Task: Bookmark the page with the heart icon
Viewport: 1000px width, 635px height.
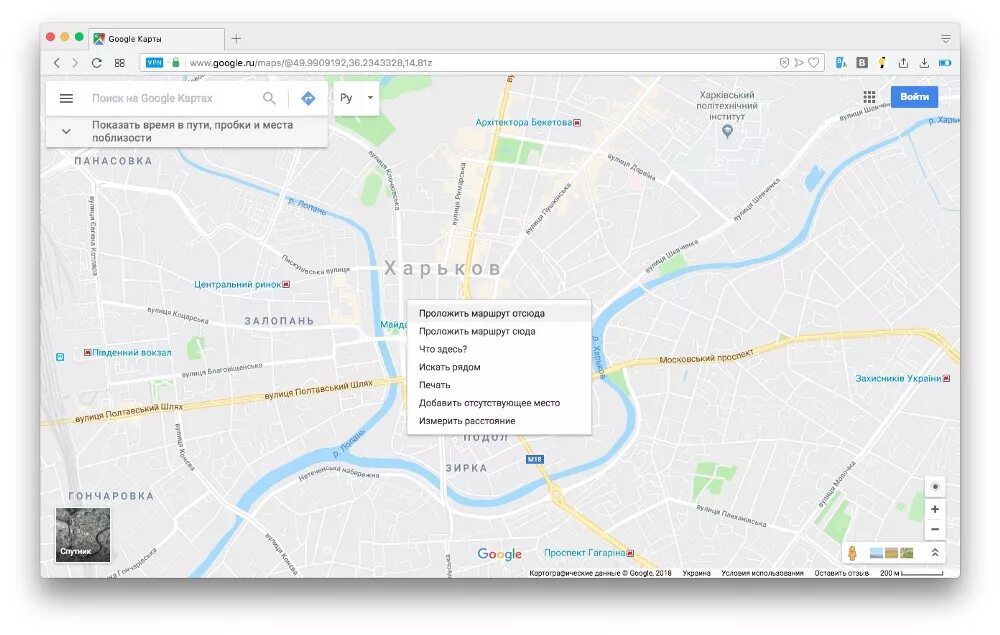Action: pos(814,62)
